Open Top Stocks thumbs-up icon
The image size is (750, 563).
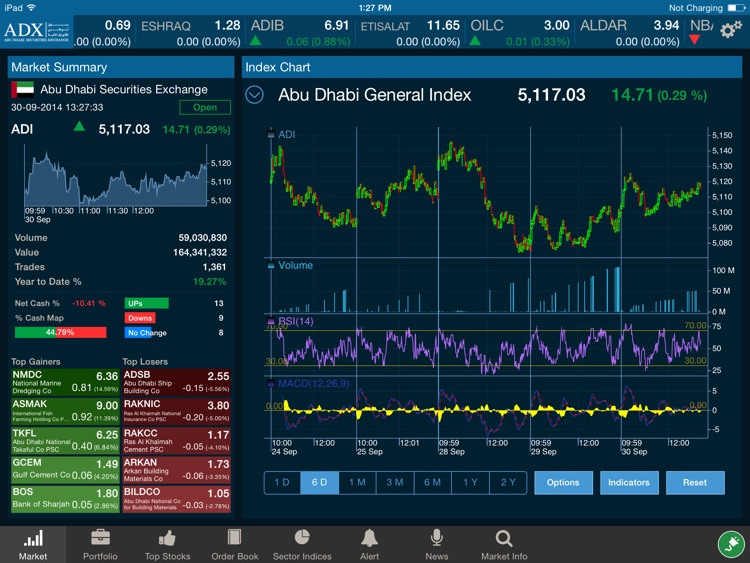pyautogui.click(x=167, y=538)
